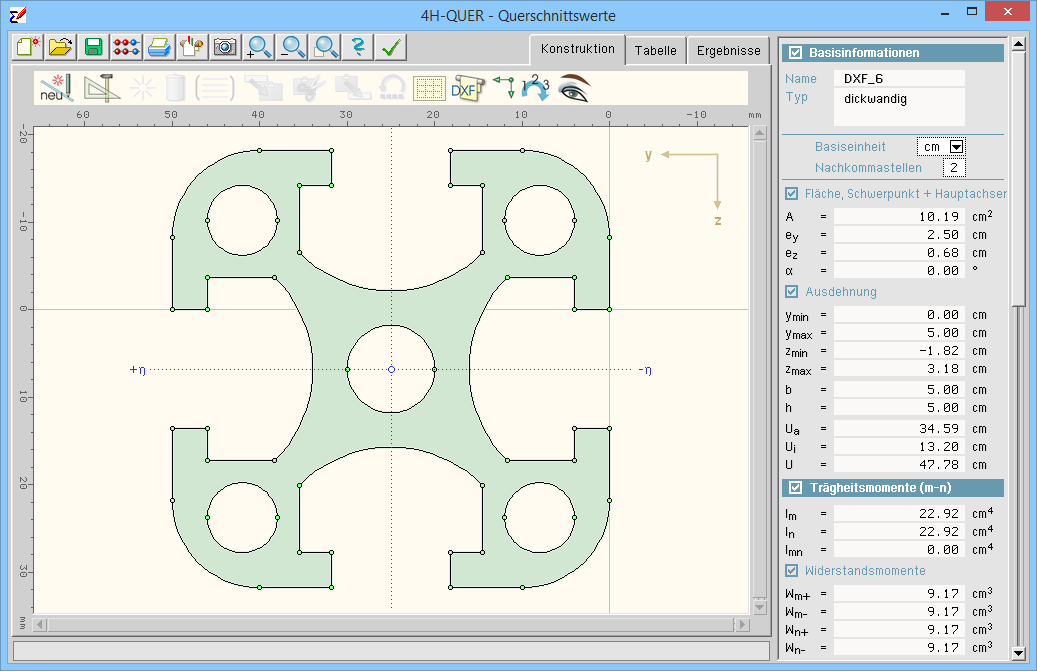This screenshot has width=1037, height=671.
Task: Click the 'neu' new cross-section icon
Action: pos(55,88)
